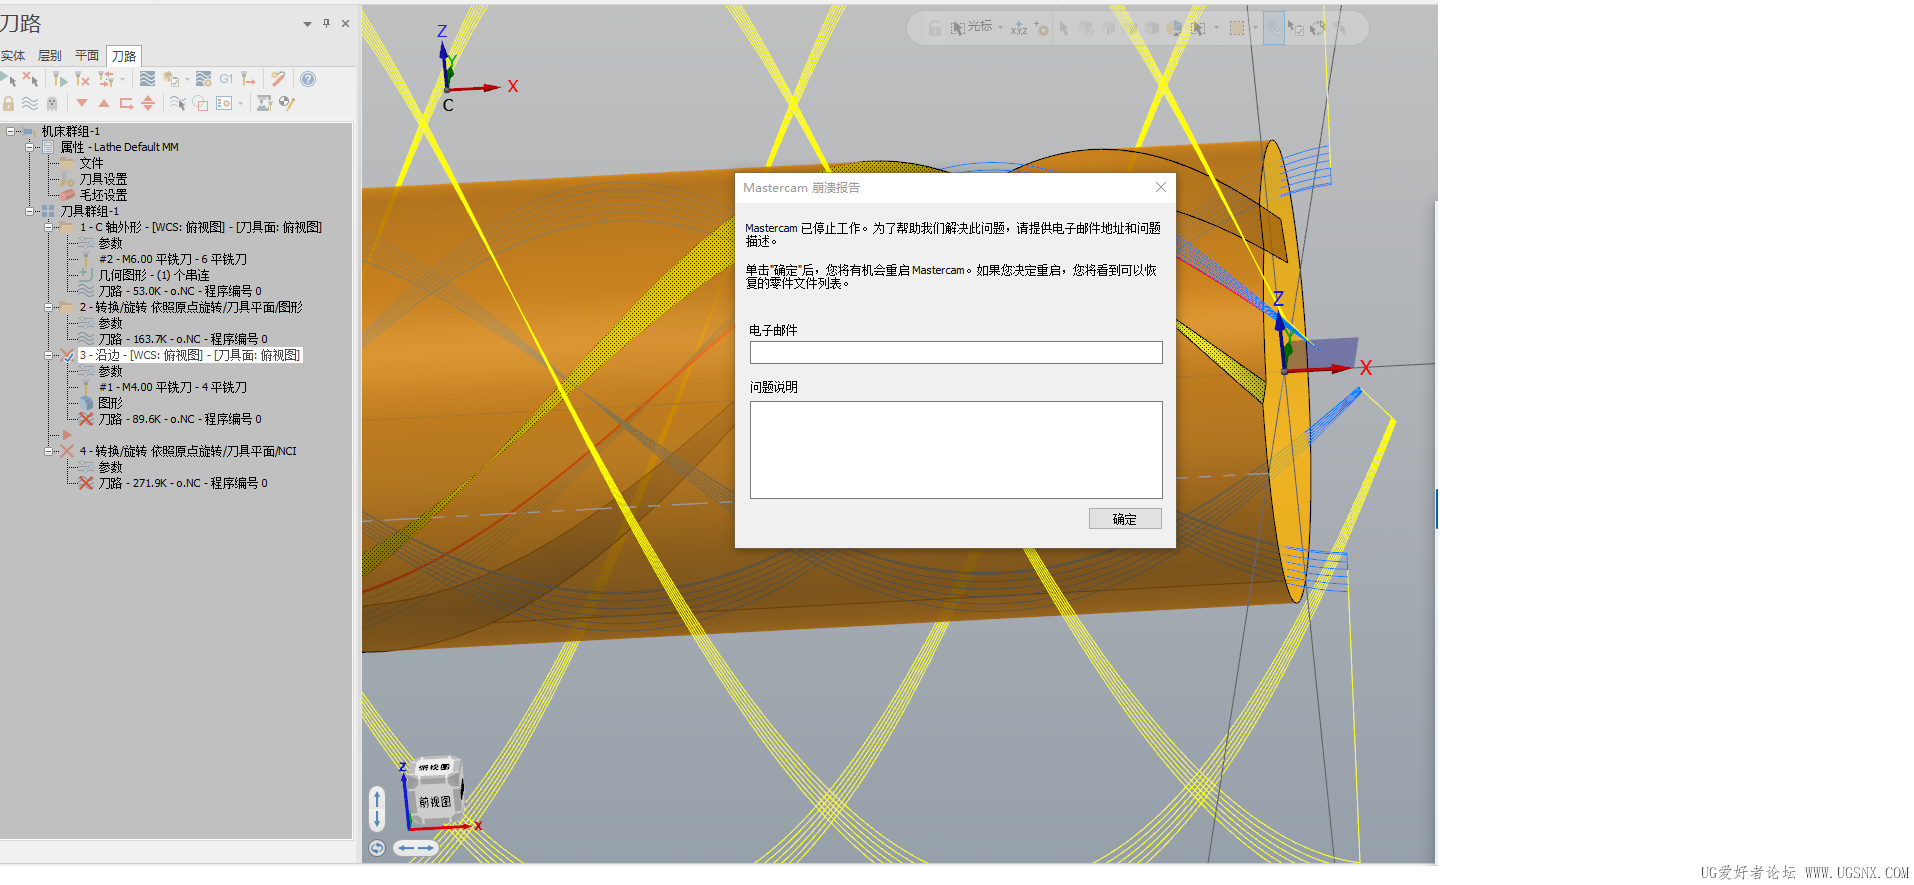Select the 刀路 - 271.9K toolpath entry
1914x885 pixels.
[183, 483]
